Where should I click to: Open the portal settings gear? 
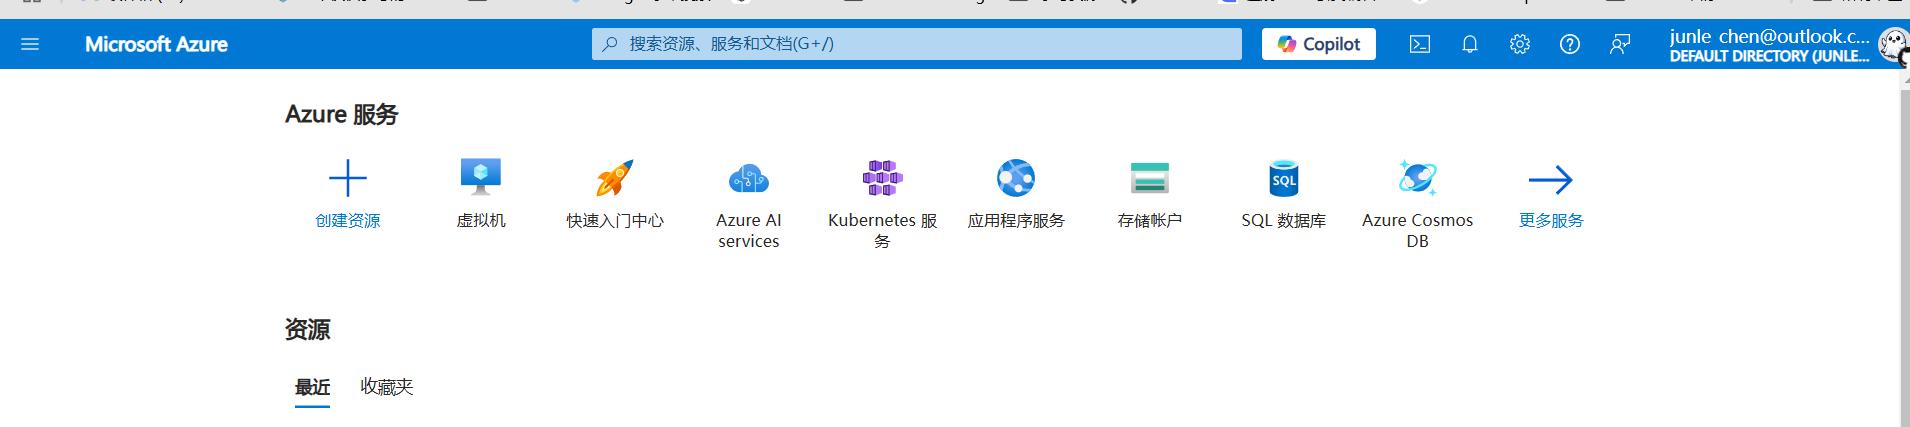pos(1520,44)
